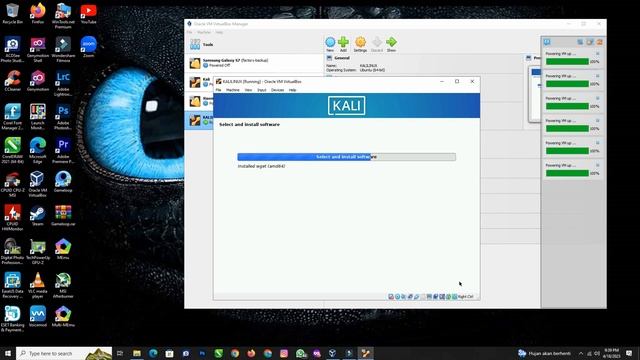
Task: Open MSI Afterburner desktop shortcut
Action: tap(63, 285)
